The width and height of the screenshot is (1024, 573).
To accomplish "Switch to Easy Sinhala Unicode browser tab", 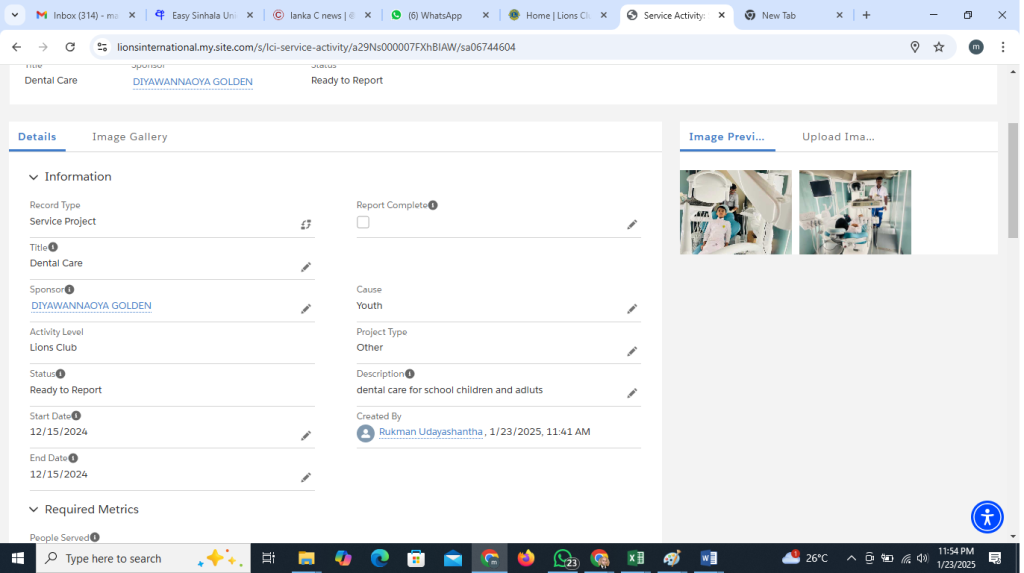I will (203, 15).
